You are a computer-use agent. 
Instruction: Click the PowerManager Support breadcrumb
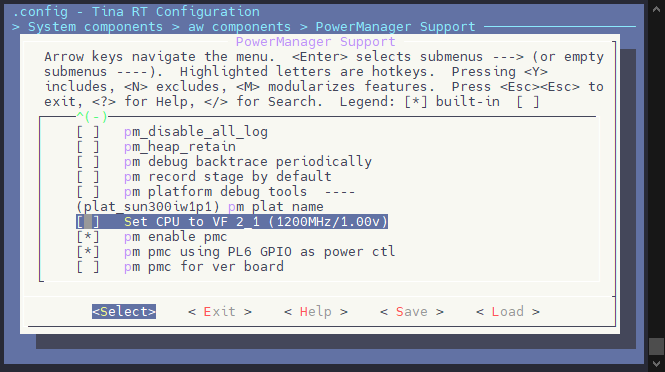point(395,27)
